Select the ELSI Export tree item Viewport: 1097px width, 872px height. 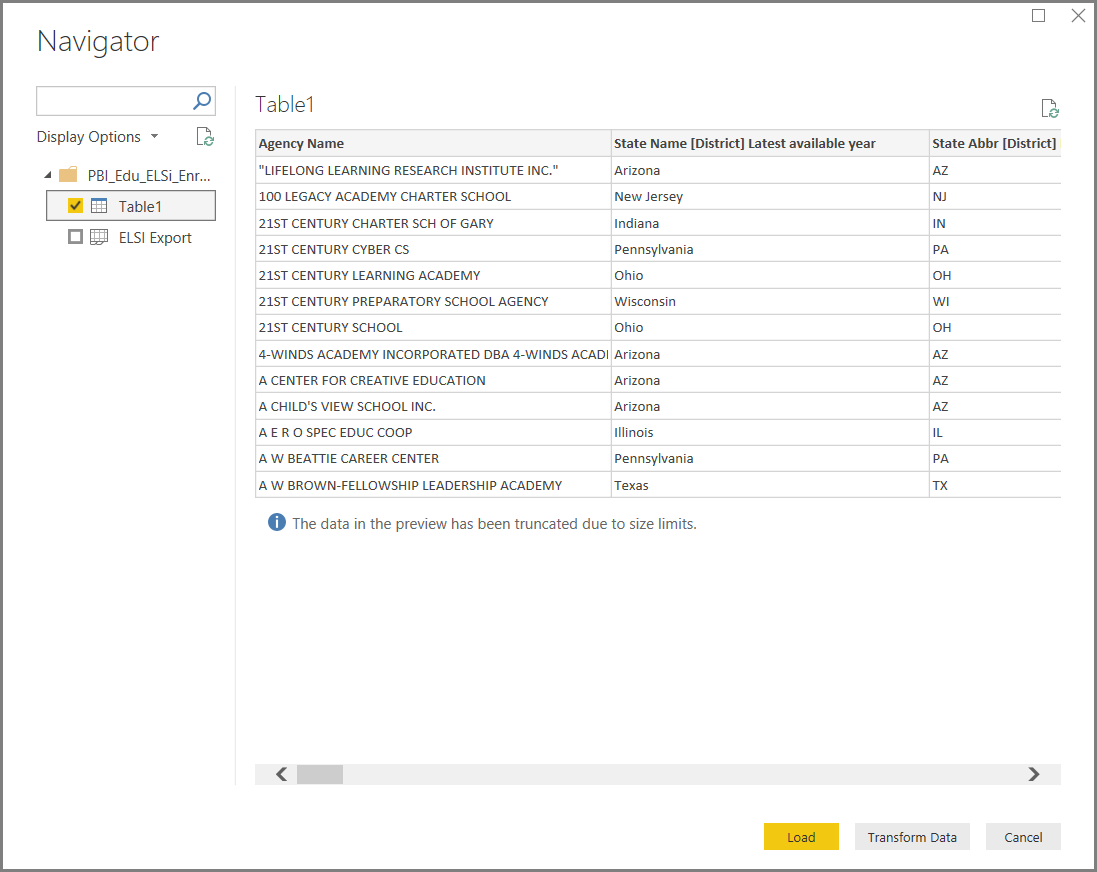[131, 237]
